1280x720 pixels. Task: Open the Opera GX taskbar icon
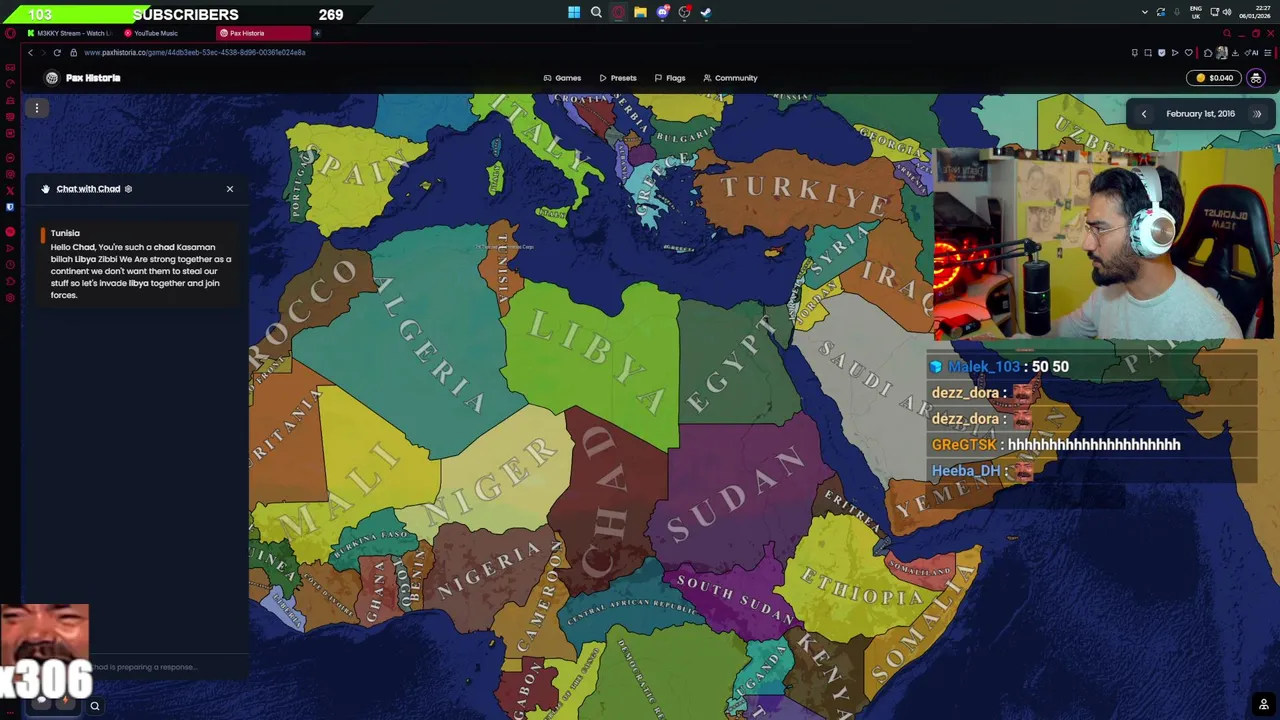point(618,13)
